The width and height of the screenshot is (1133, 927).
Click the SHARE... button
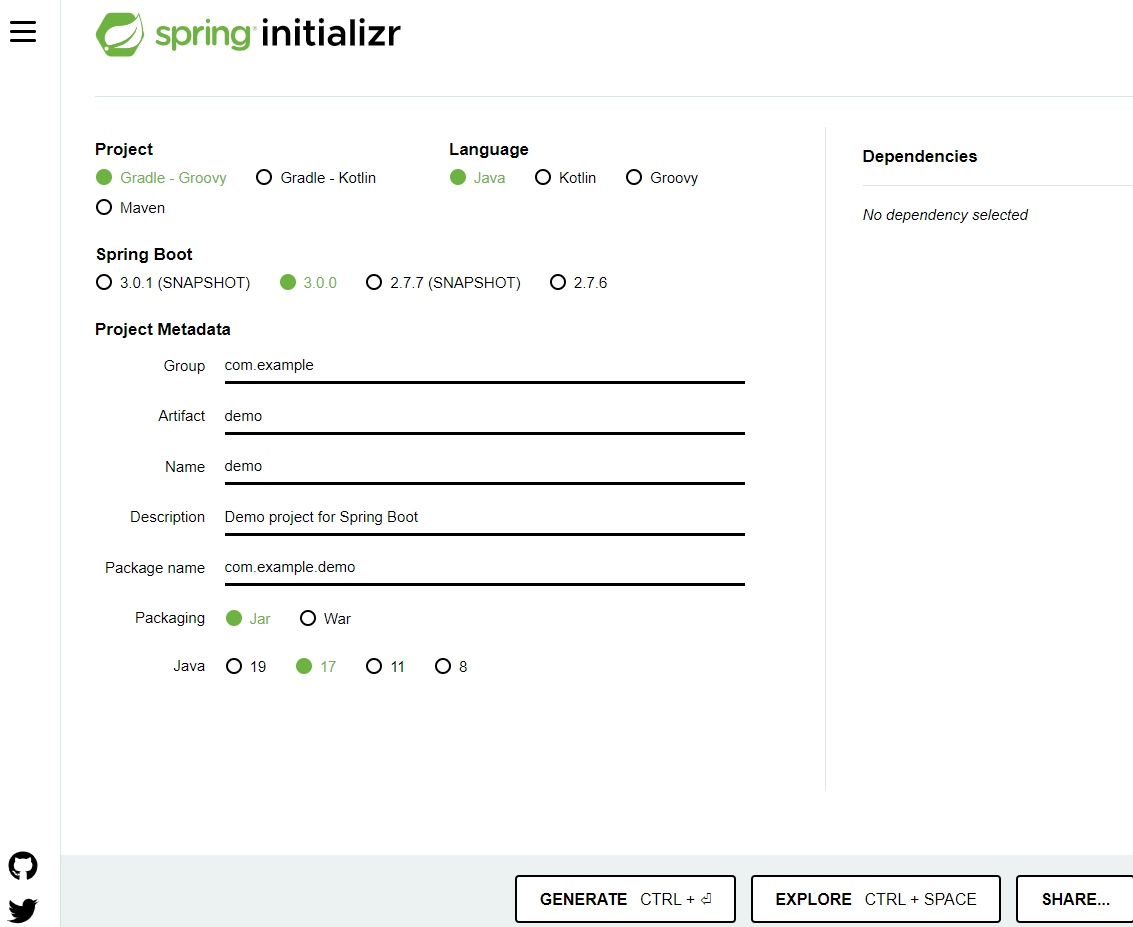[1075, 899]
